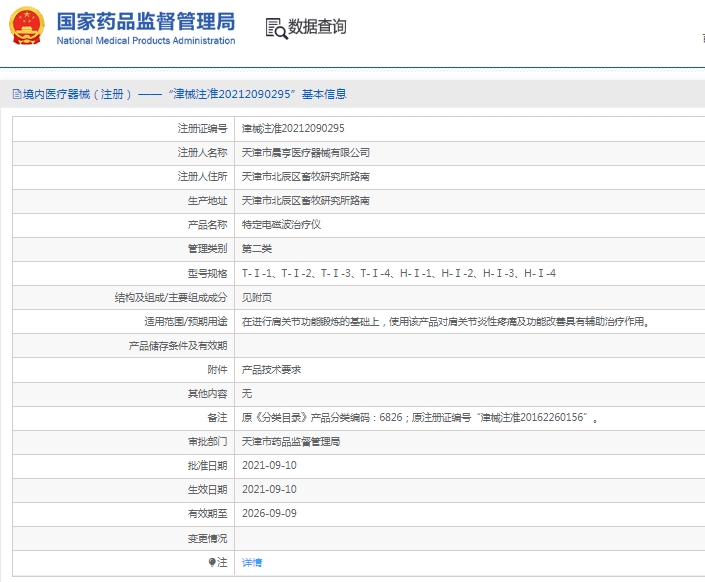Open the 详情 link

pos(252,562)
